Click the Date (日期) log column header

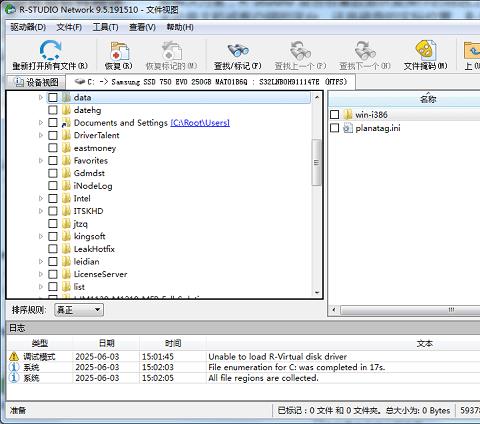[x=106, y=343]
